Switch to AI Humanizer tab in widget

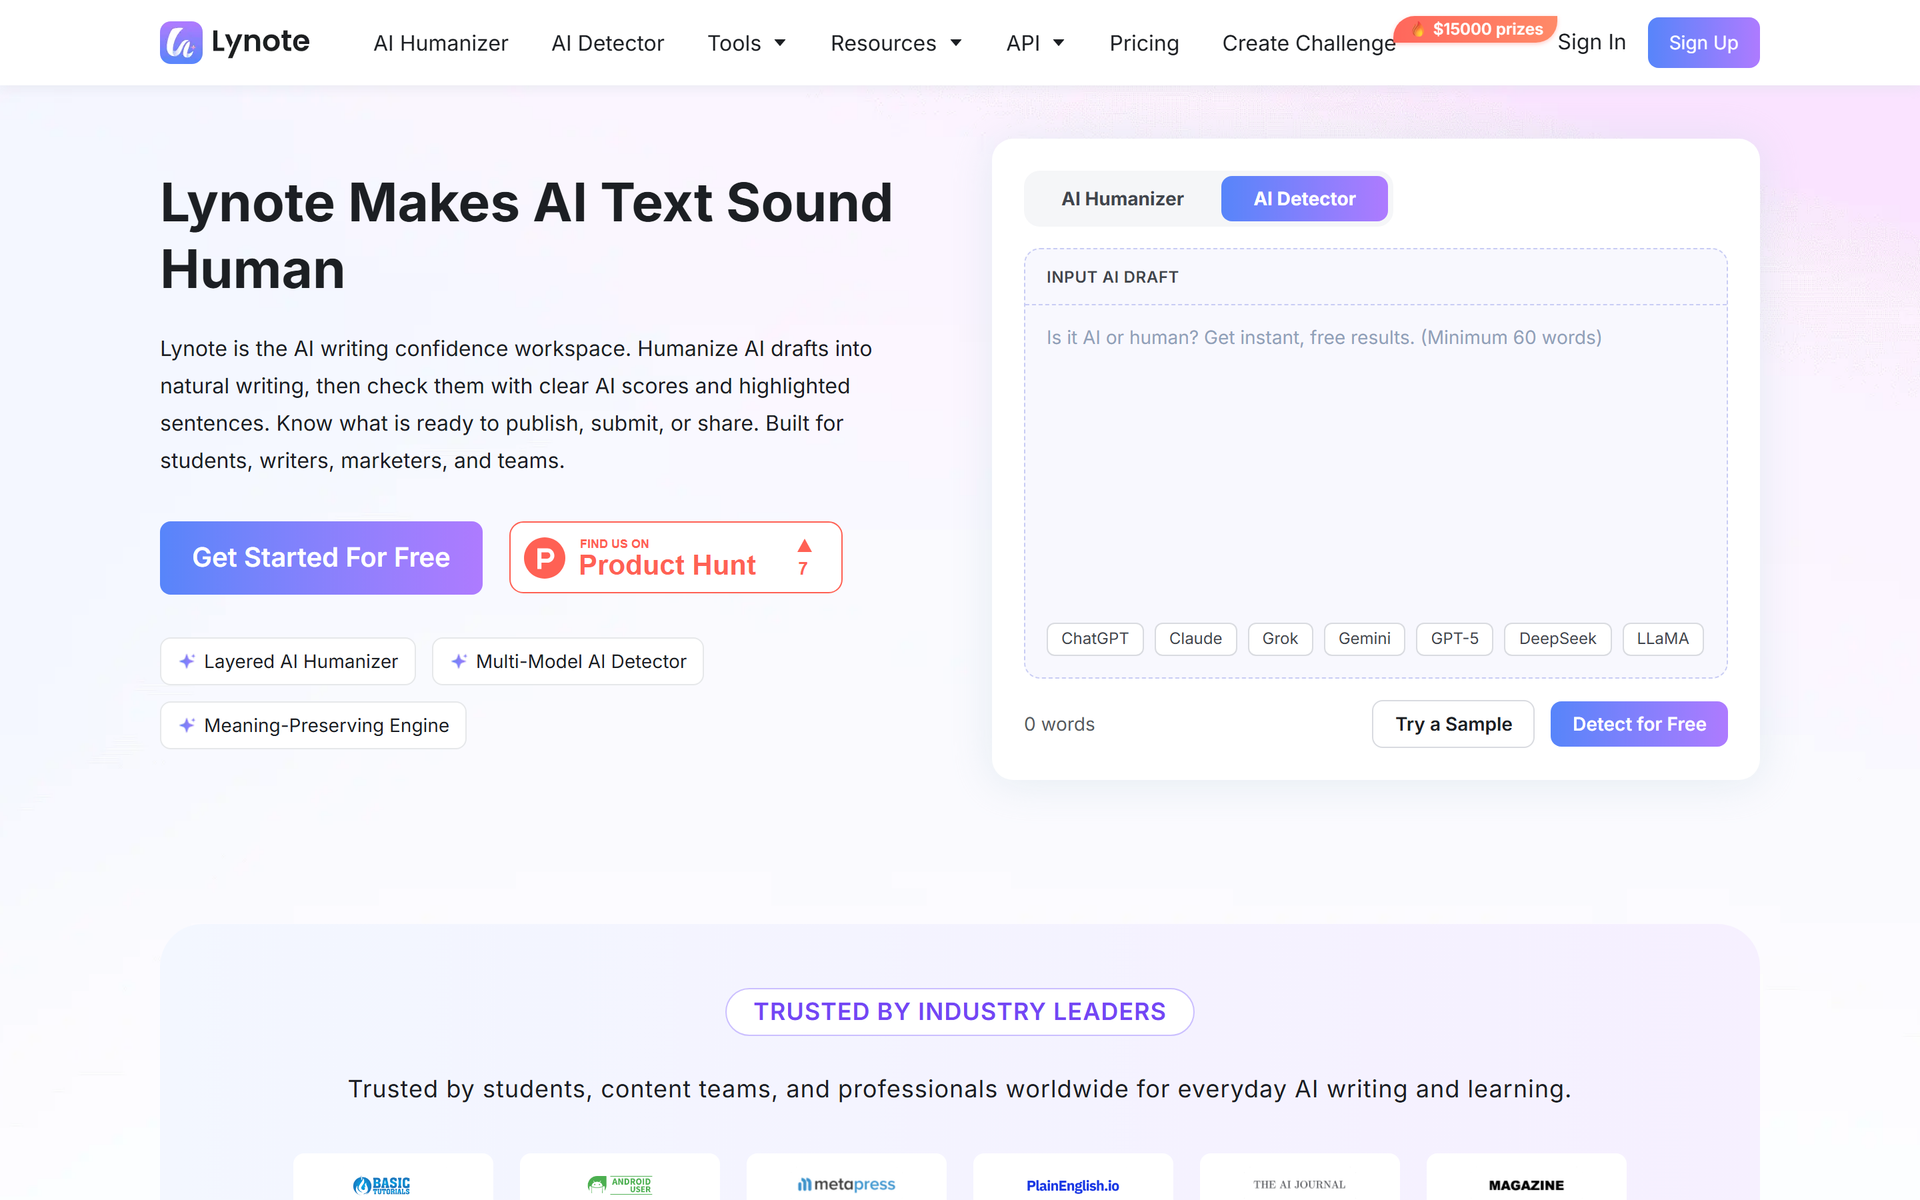click(1122, 199)
